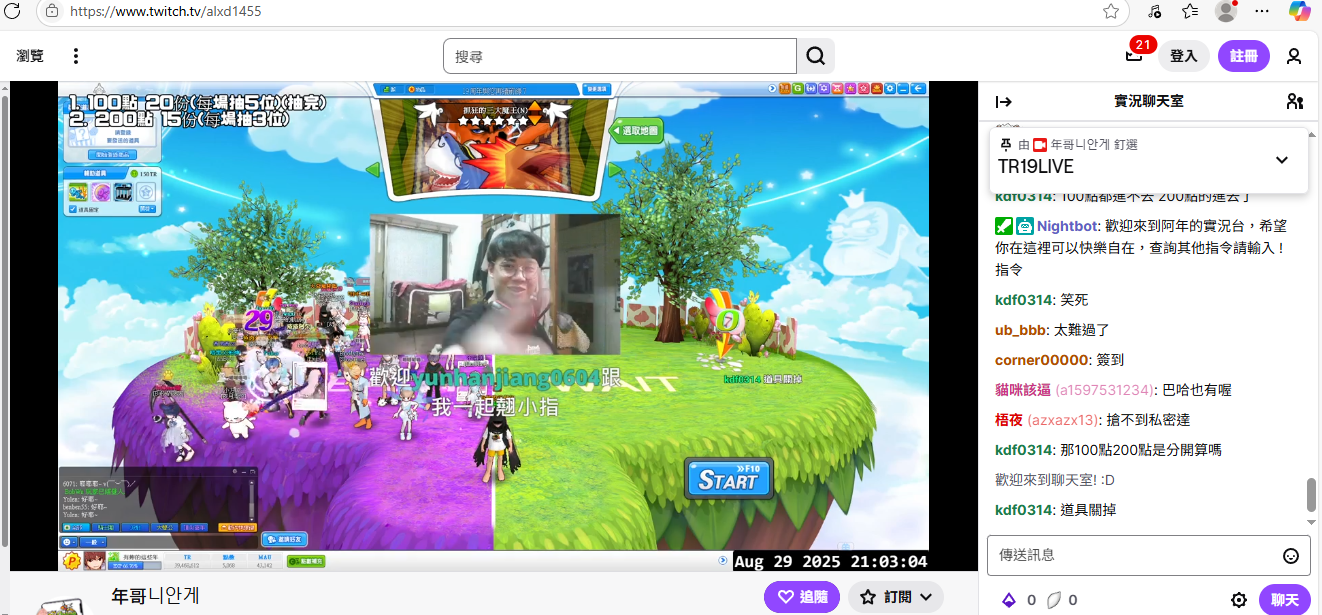Screen dimensions: 1322x615
Task: Open the 訂閱 subscribe dropdown
Action: pyautogui.click(x=896, y=597)
